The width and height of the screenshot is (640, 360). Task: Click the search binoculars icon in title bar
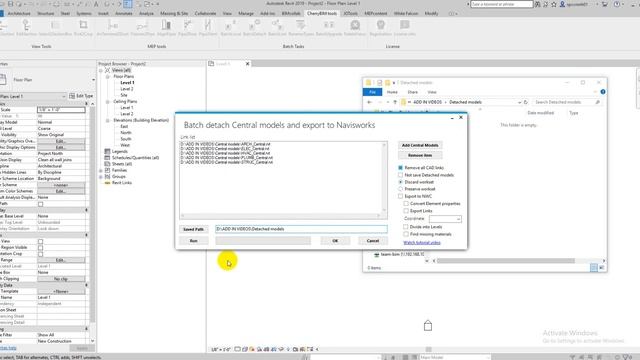point(538,4)
